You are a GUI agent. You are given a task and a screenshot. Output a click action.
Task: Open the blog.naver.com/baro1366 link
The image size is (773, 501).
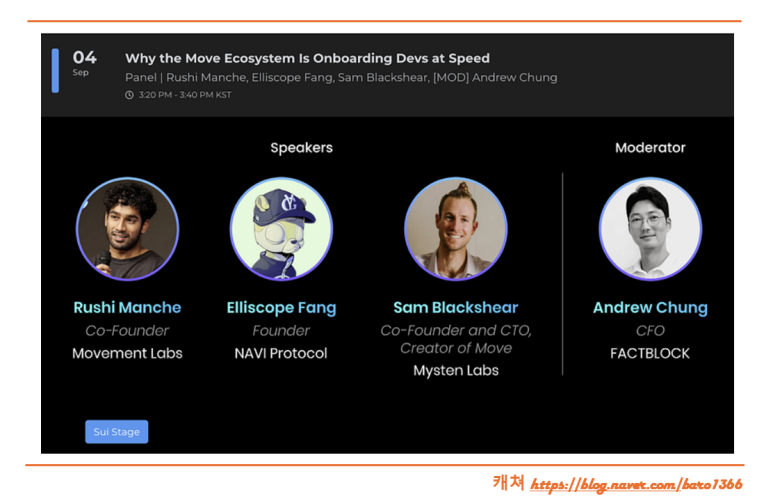click(x=636, y=484)
